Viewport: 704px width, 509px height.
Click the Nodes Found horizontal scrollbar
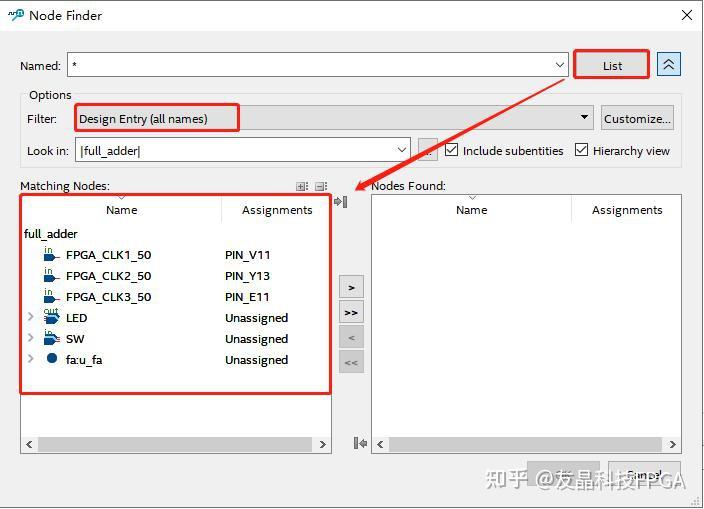[x=525, y=444]
